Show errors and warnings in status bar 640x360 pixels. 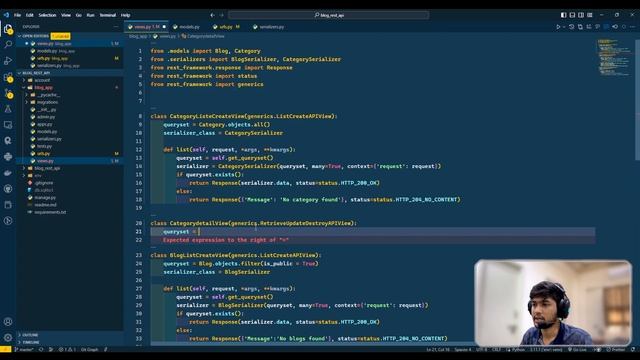tap(67, 349)
